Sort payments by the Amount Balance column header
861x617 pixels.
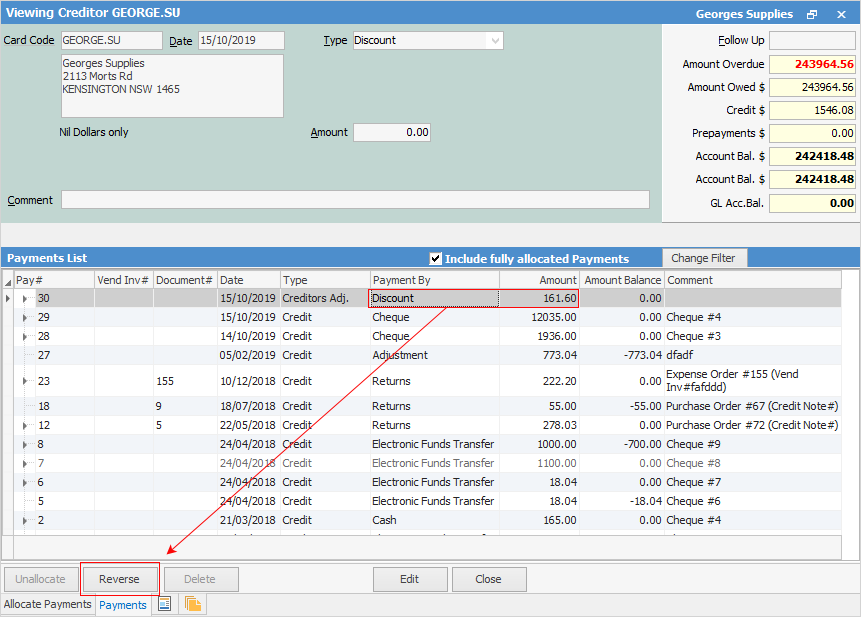coord(622,280)
